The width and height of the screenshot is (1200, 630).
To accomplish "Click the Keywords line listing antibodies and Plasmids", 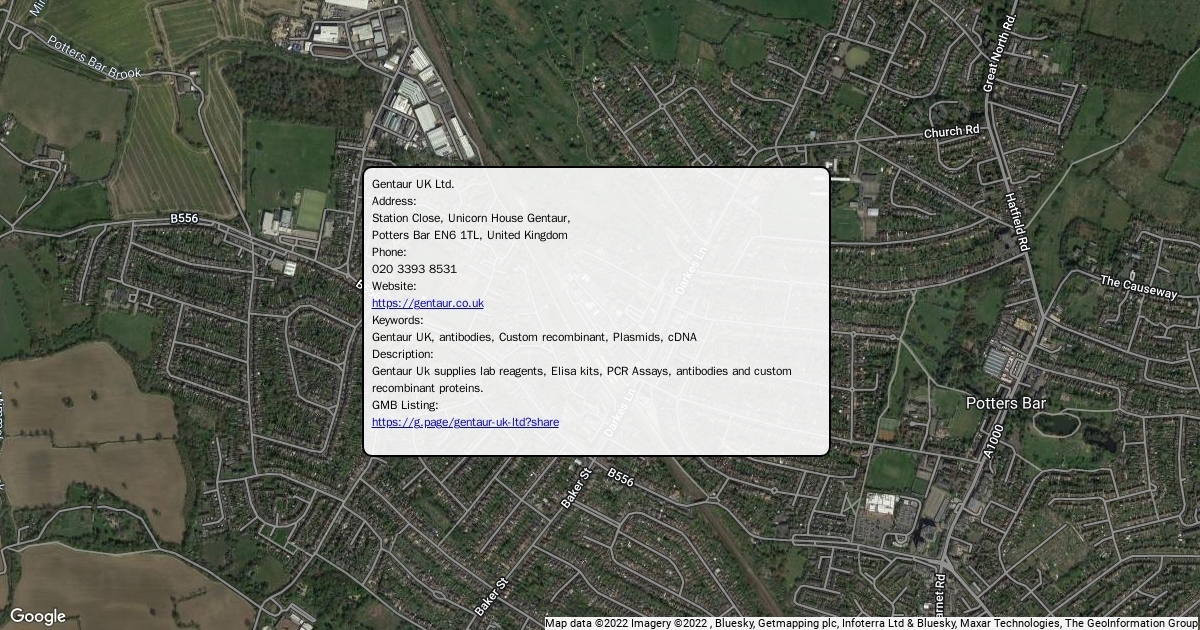I will (534, 337).
